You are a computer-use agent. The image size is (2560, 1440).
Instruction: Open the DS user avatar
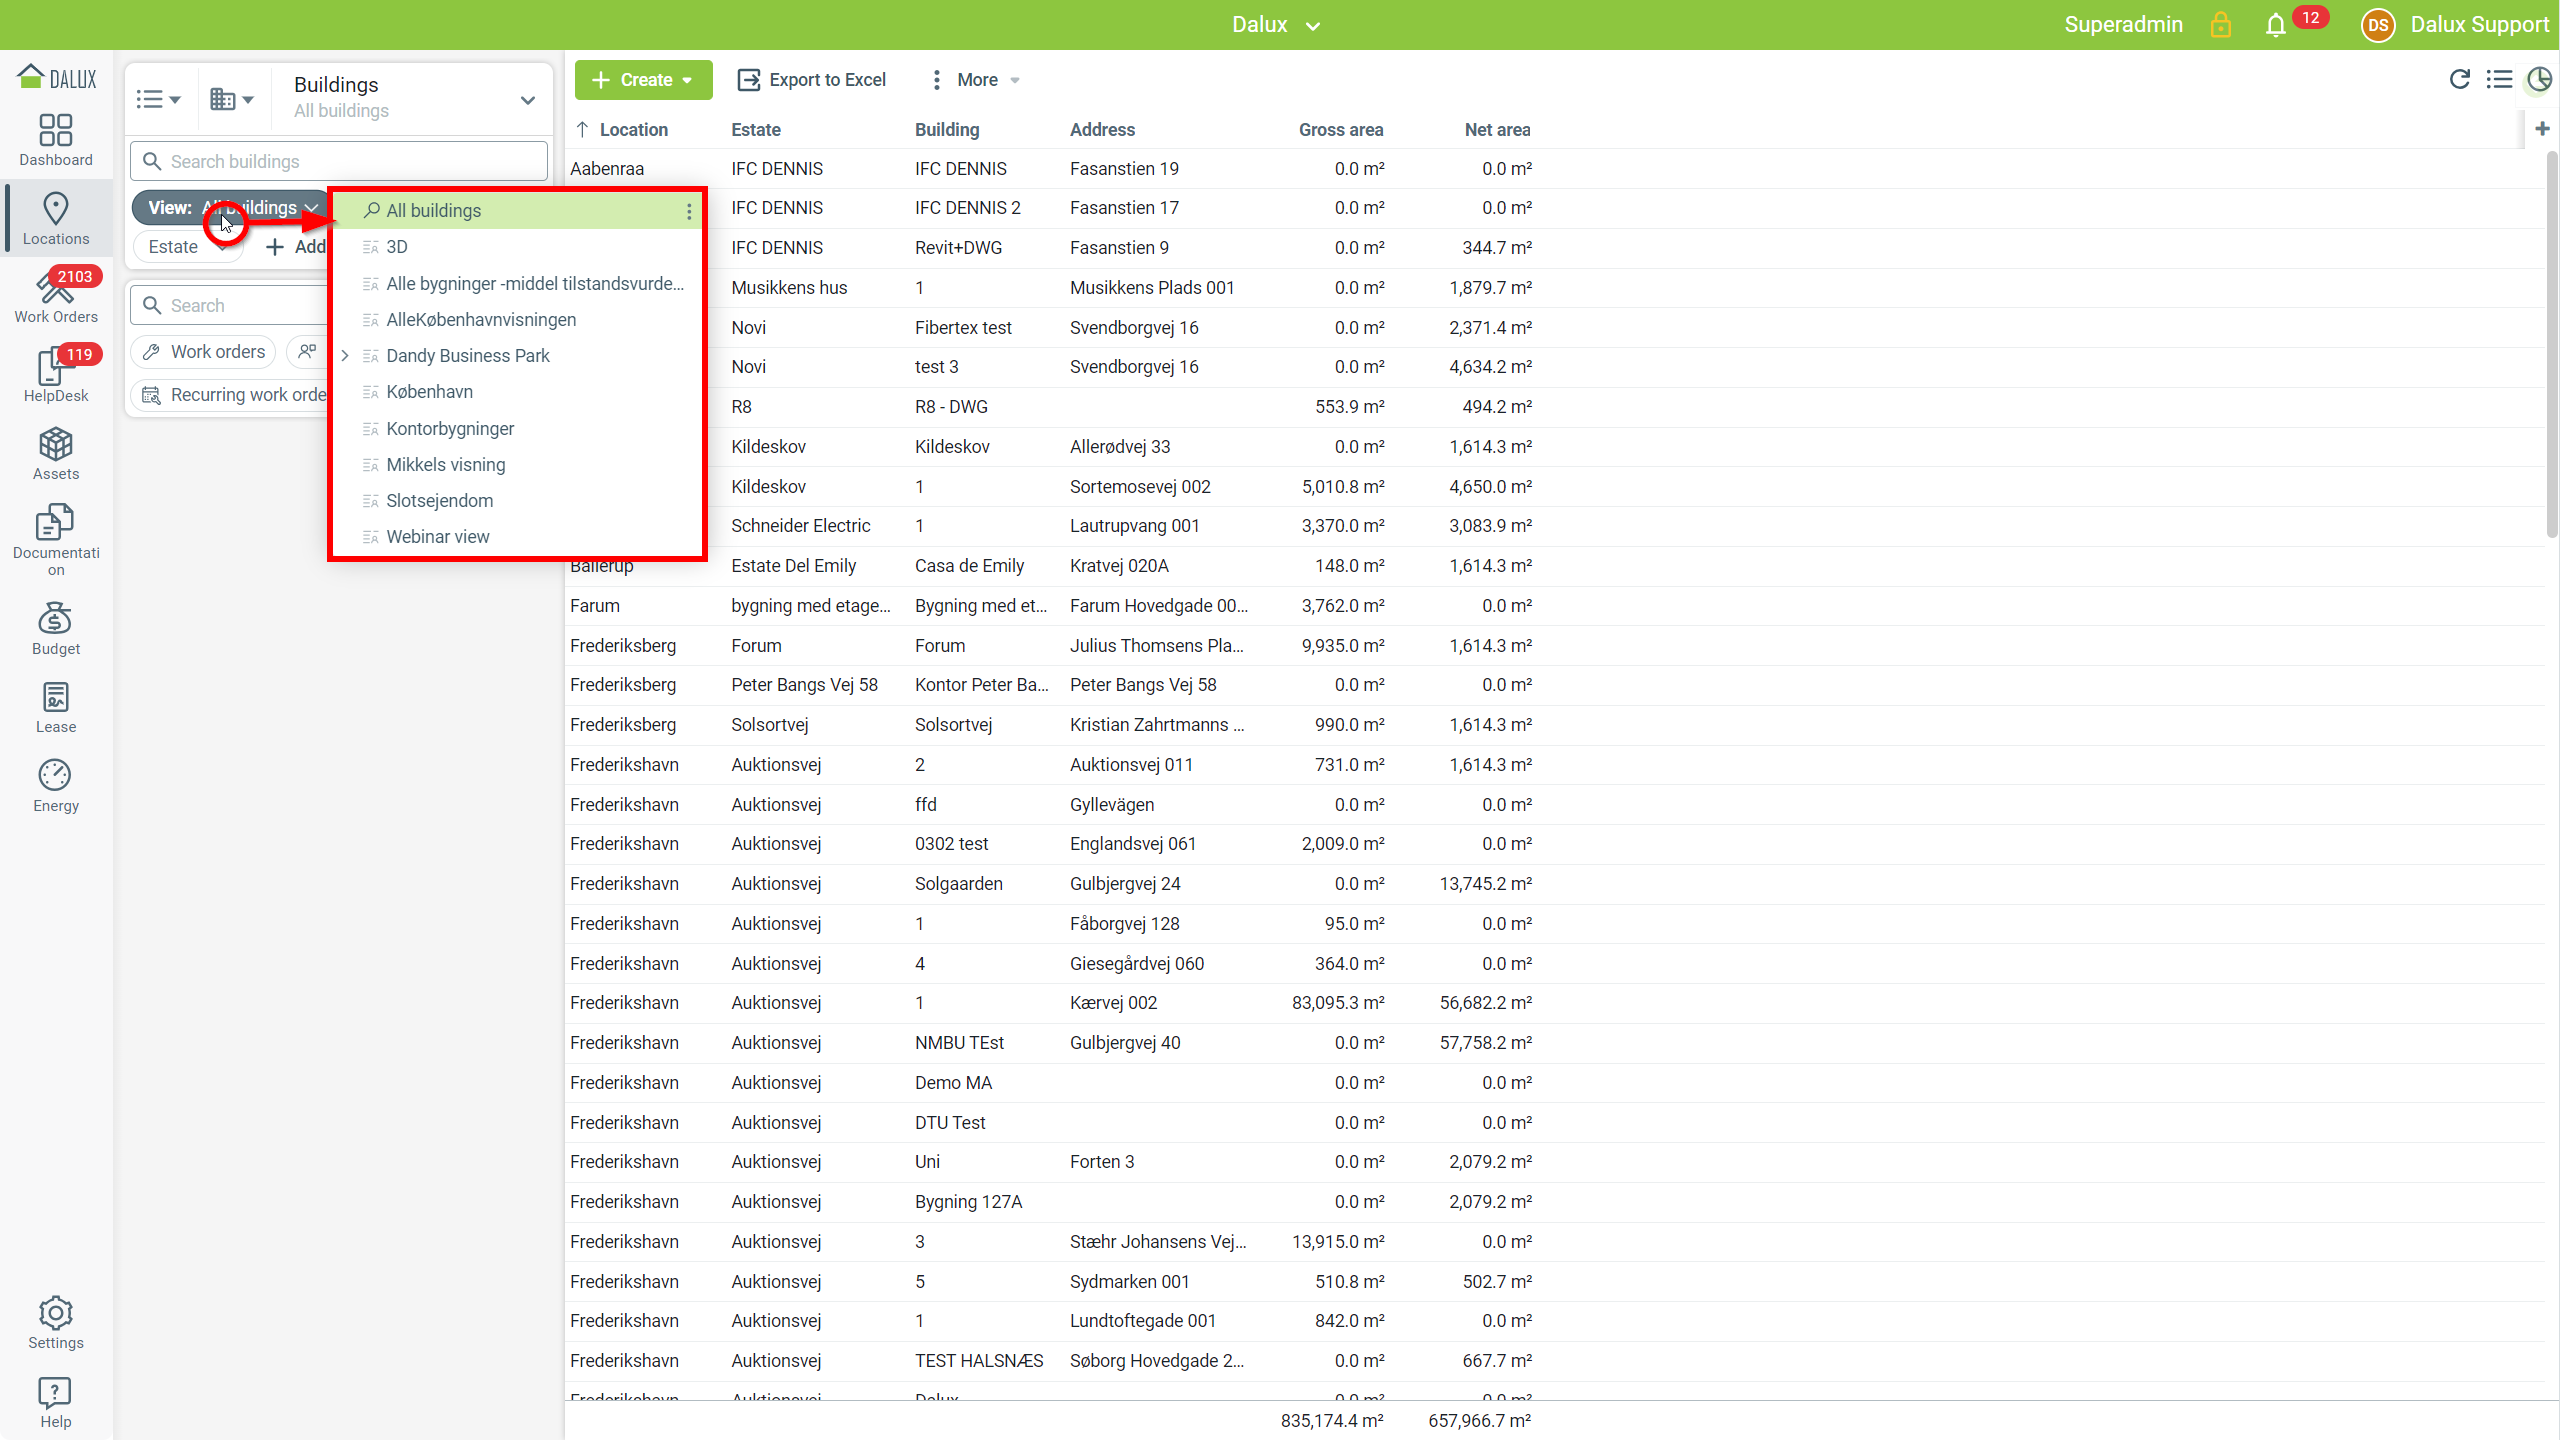(x=2378, y=25)
